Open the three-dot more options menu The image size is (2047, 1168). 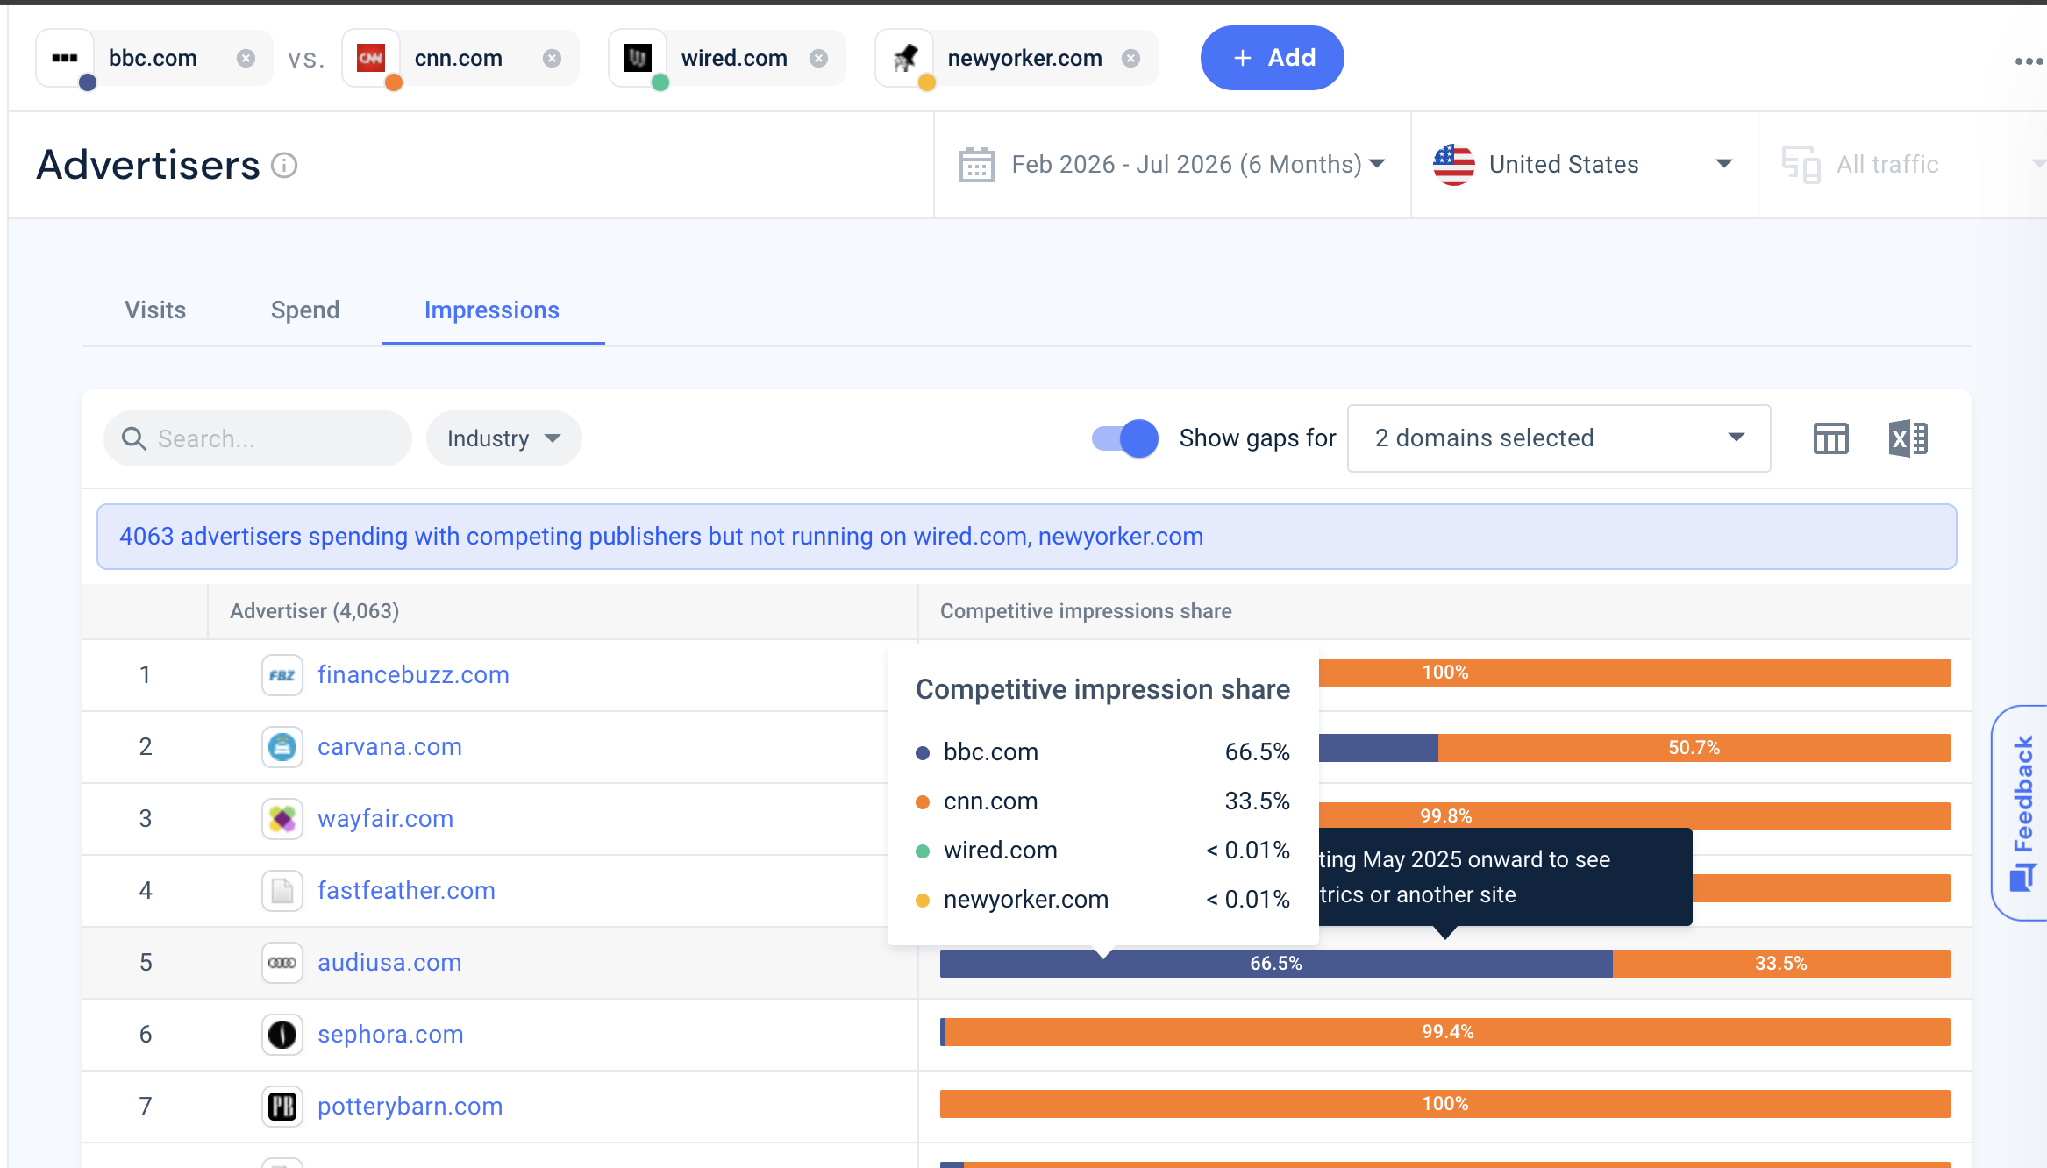[x=2029, y=61]
